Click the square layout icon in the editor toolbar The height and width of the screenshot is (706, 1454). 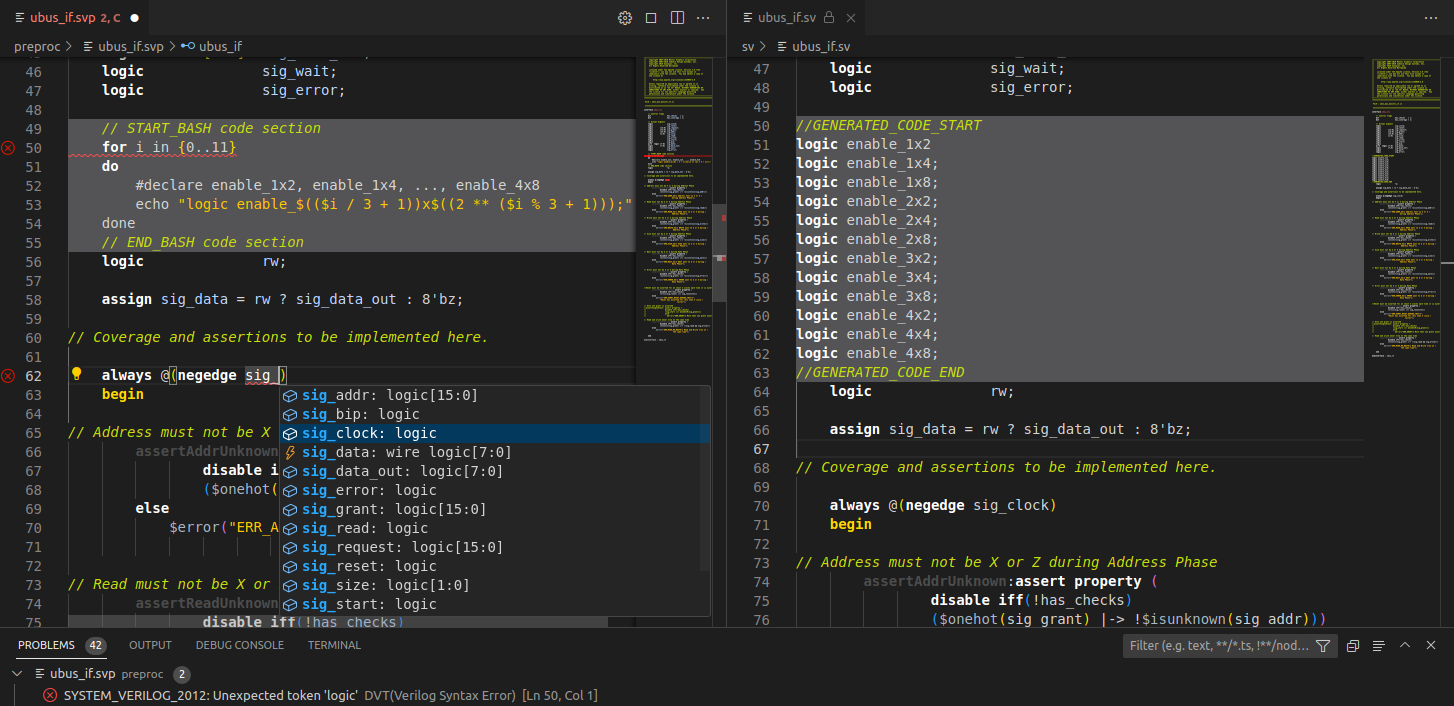click(x=651, y=17)
